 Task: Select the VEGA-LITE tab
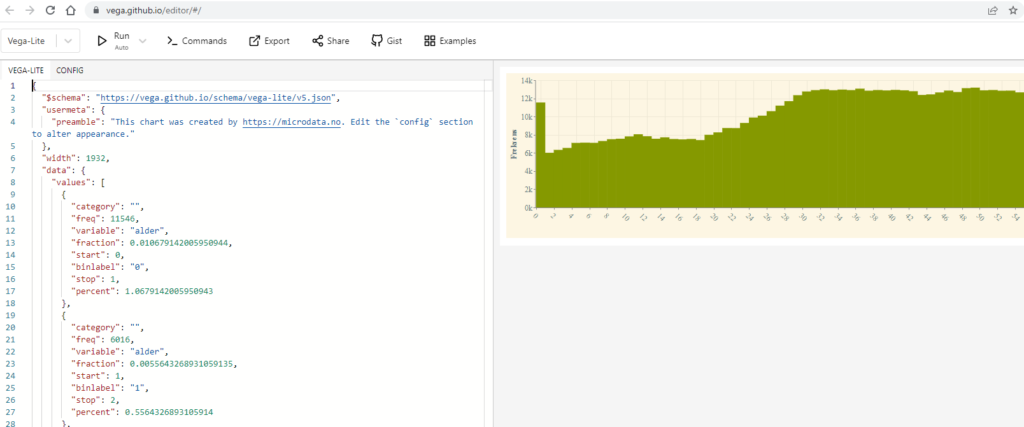coord(25,70)
